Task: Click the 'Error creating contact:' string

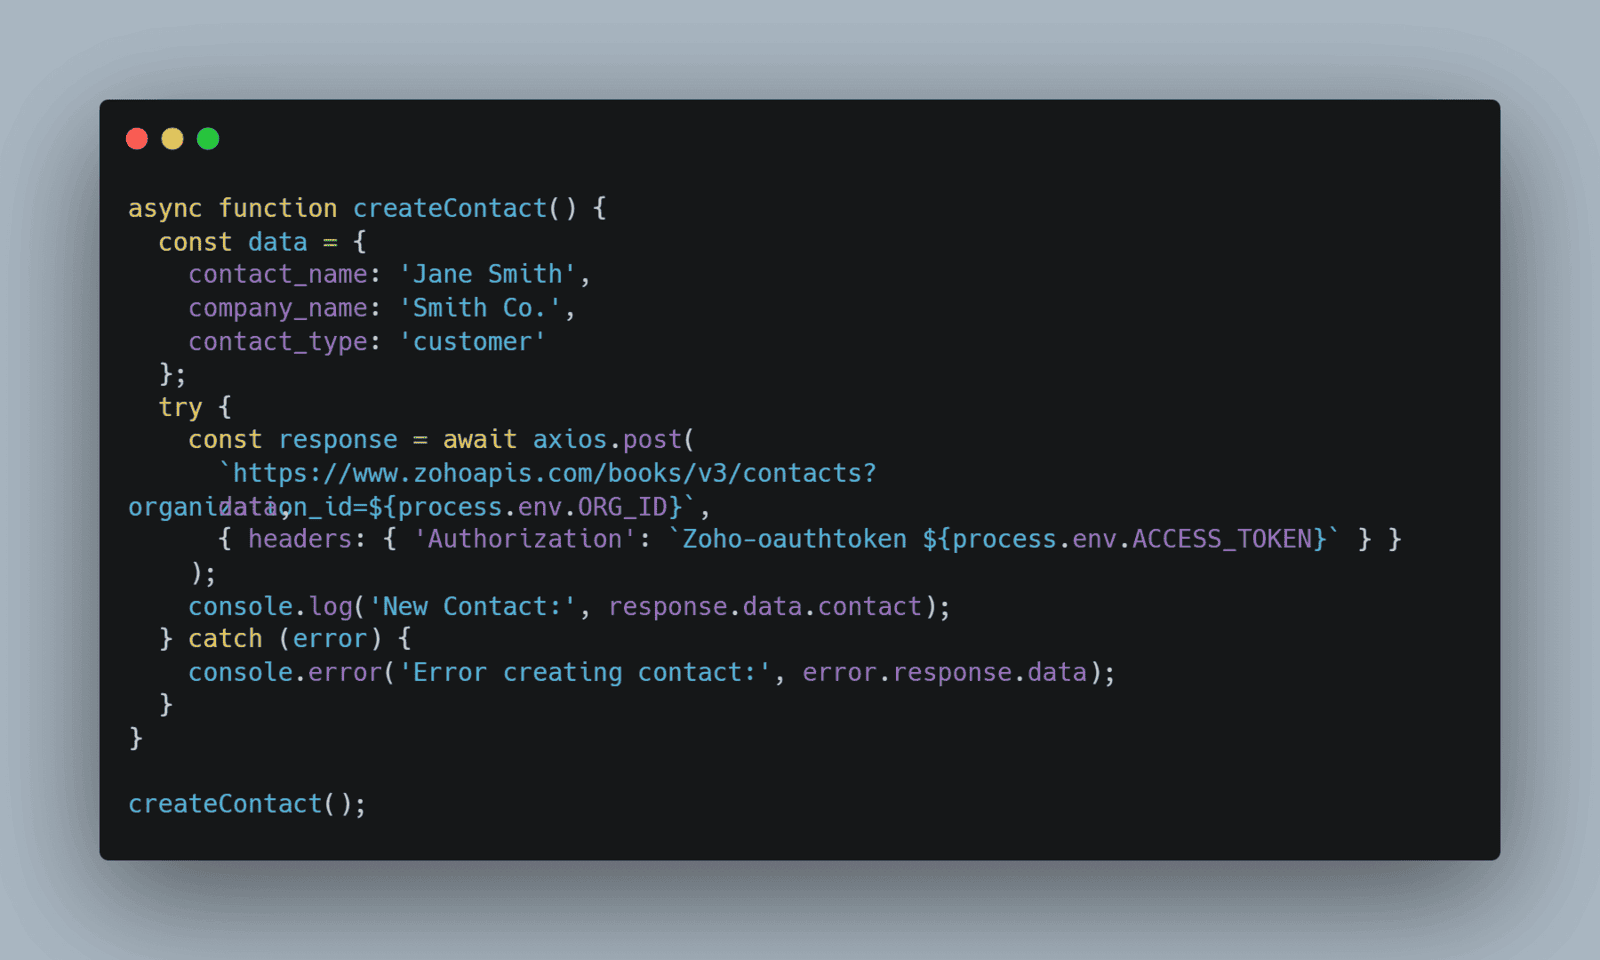Action: [x=585, y=672]
